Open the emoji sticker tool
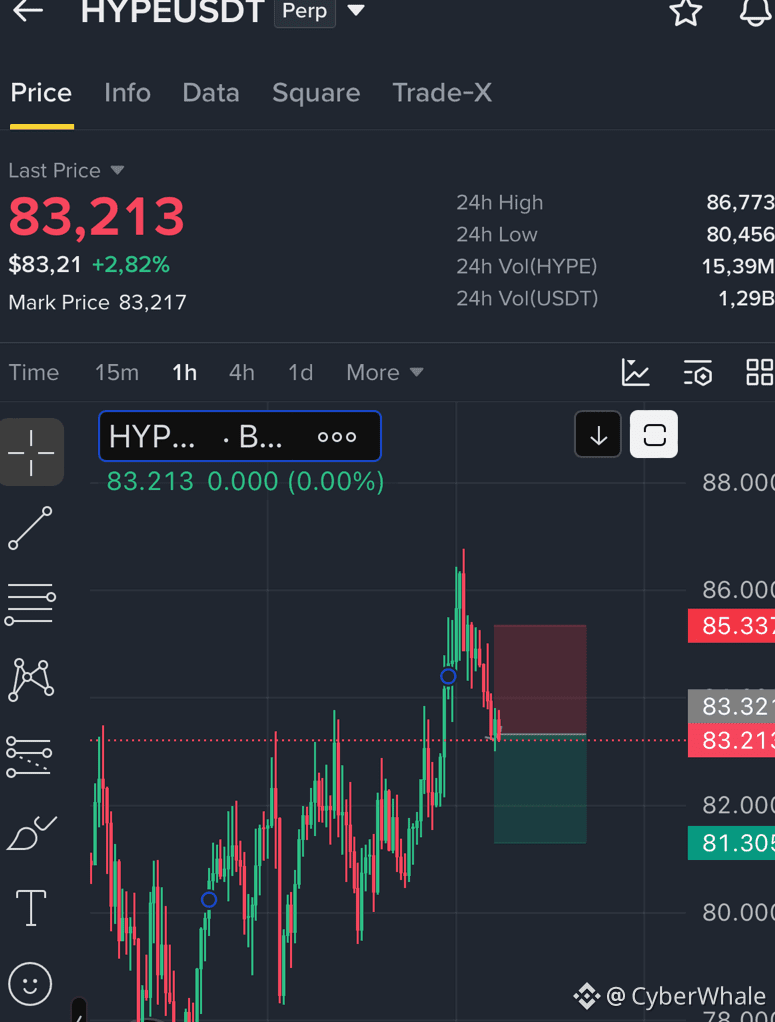The height and width of the screenshot is (1022, 775). click(x=30, y=984)
